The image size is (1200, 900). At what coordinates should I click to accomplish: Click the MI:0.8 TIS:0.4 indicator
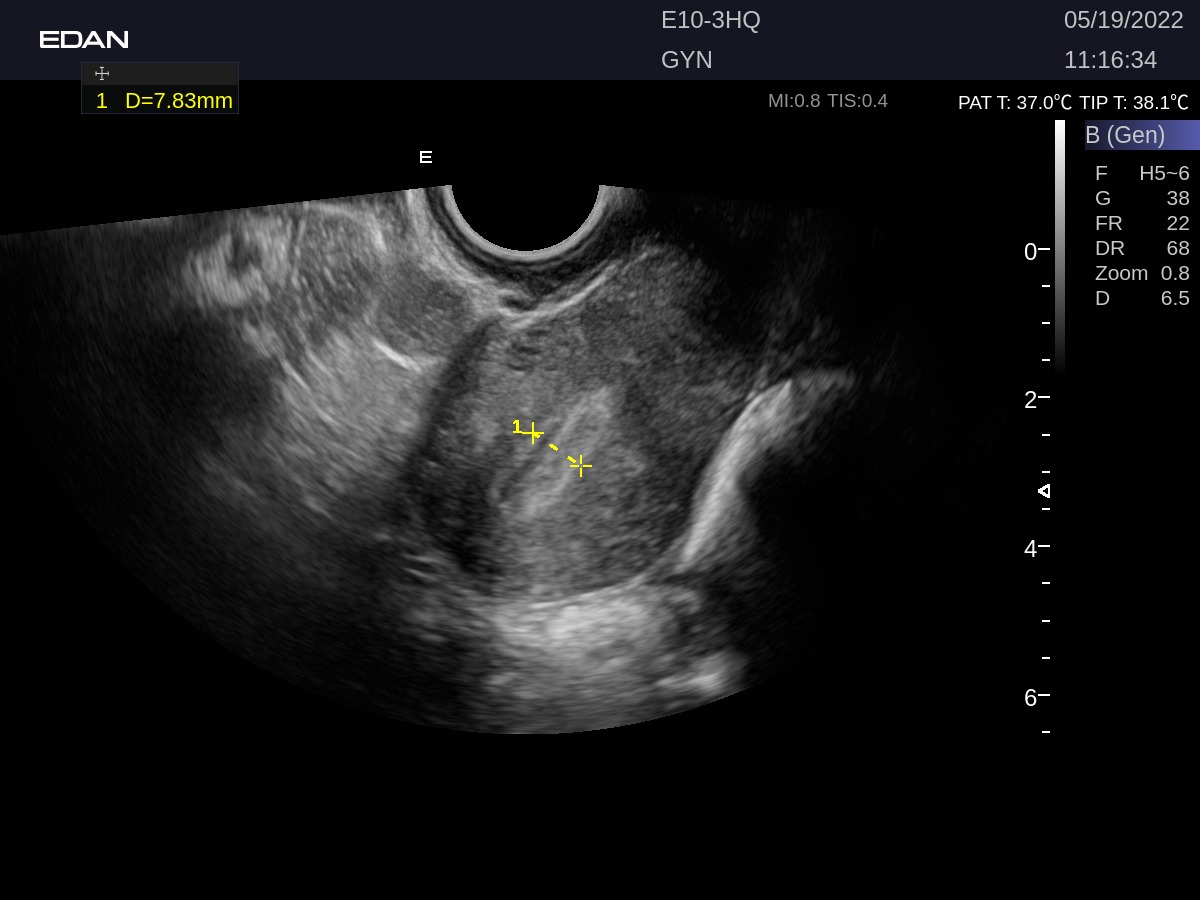click(x=827, y=101)
